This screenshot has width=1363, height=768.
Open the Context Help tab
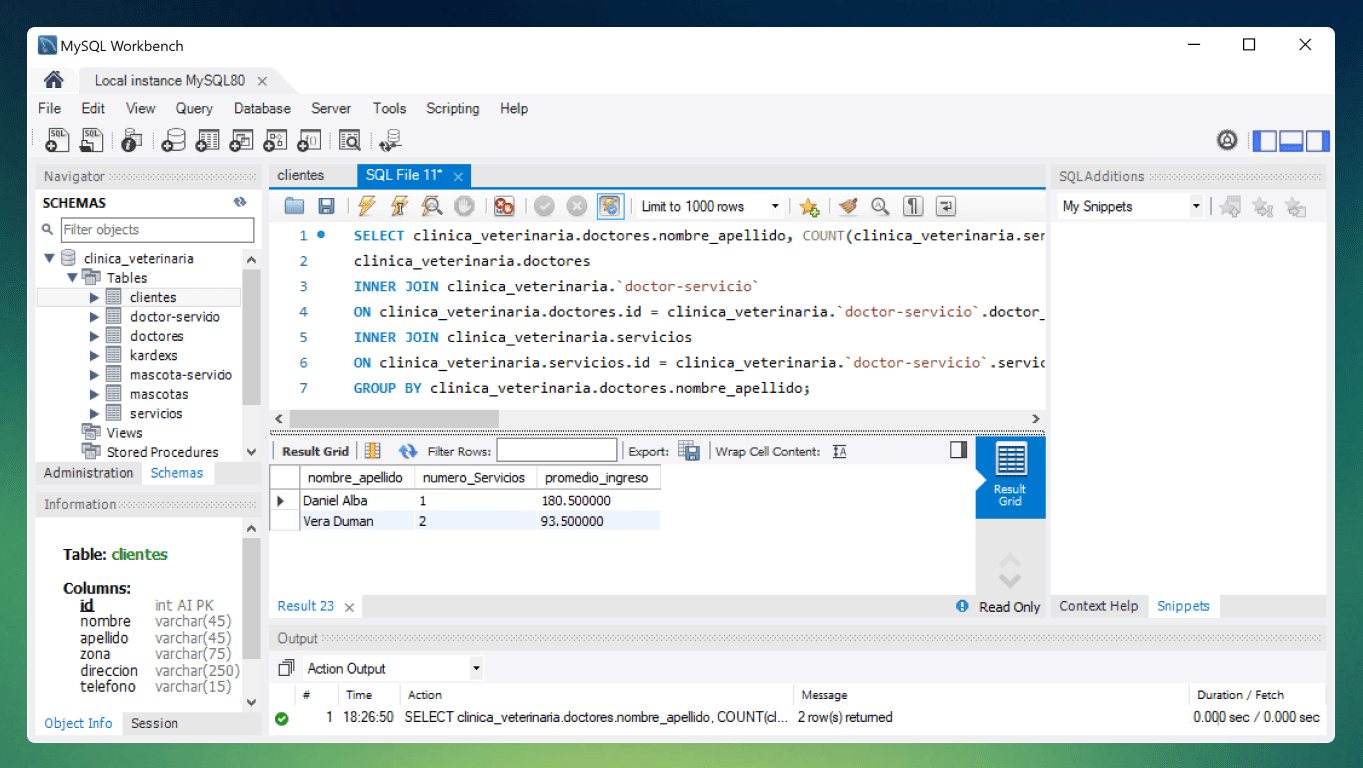[1098, 606]
